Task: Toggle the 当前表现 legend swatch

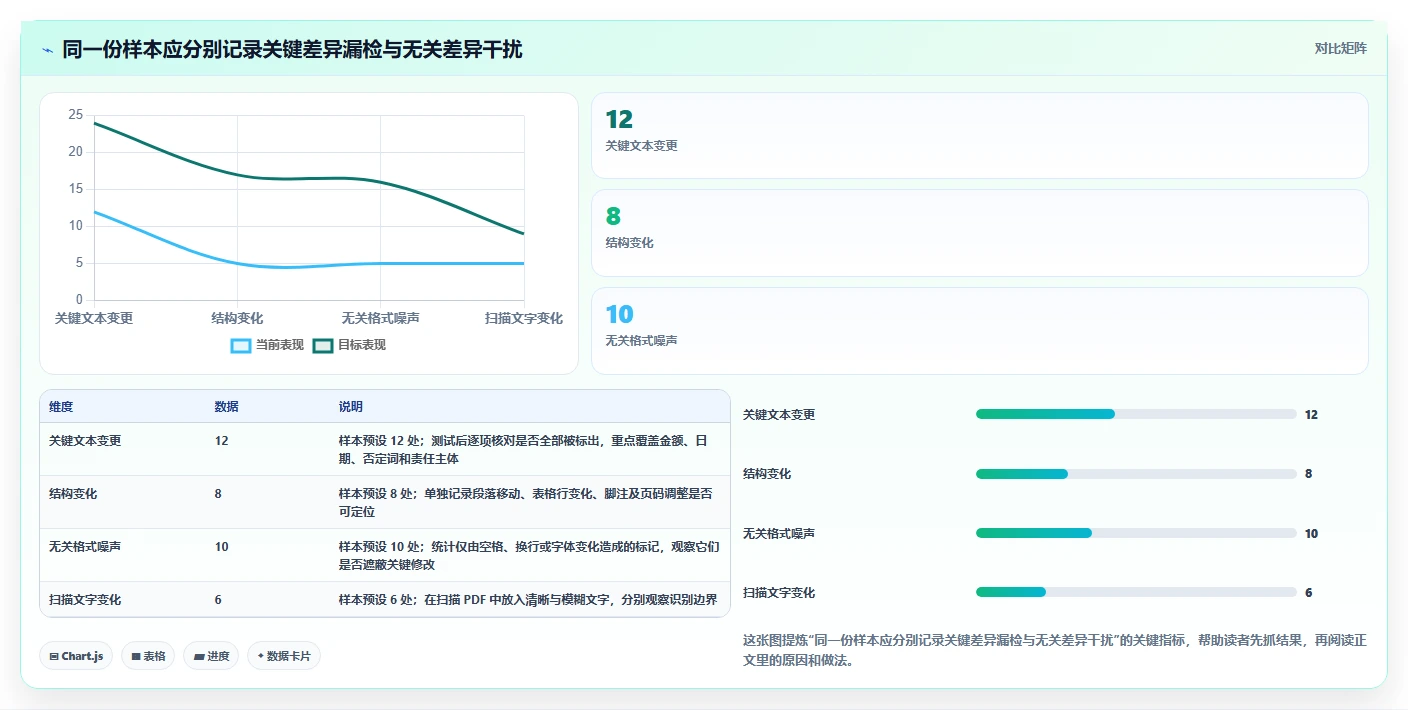Action: 241,345
